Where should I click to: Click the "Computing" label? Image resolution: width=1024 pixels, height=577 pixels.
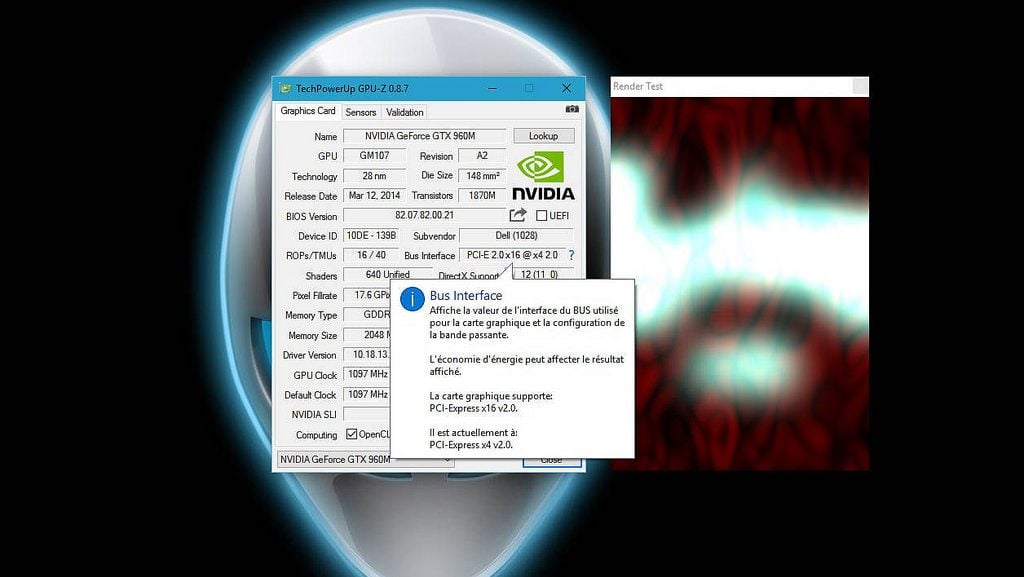coord(316,435)
